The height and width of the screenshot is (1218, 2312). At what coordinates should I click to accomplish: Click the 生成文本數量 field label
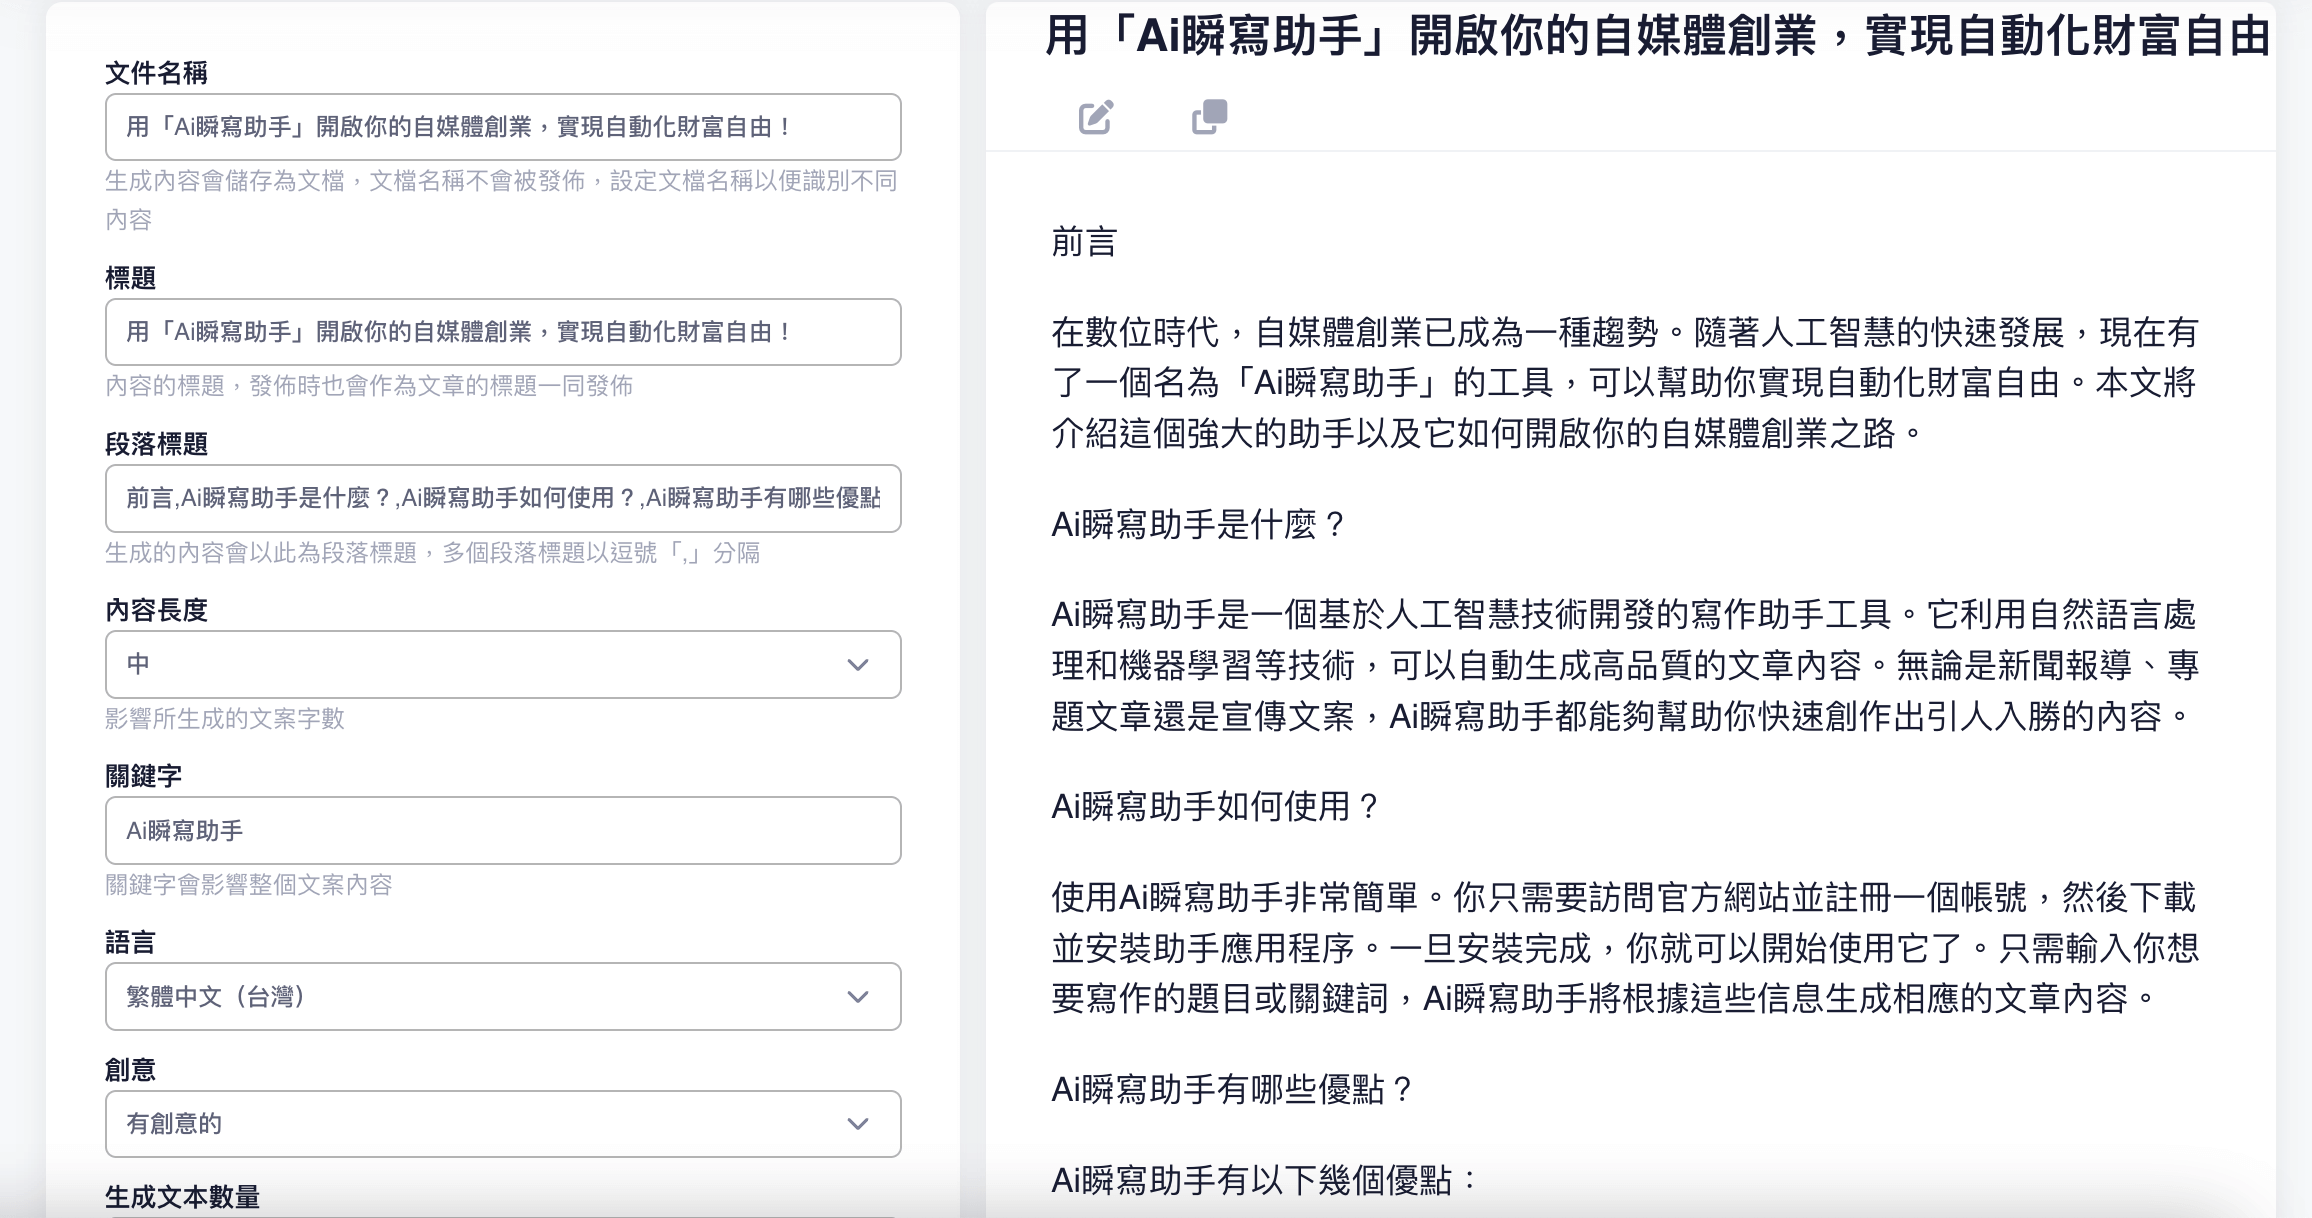click(183, 1196)
